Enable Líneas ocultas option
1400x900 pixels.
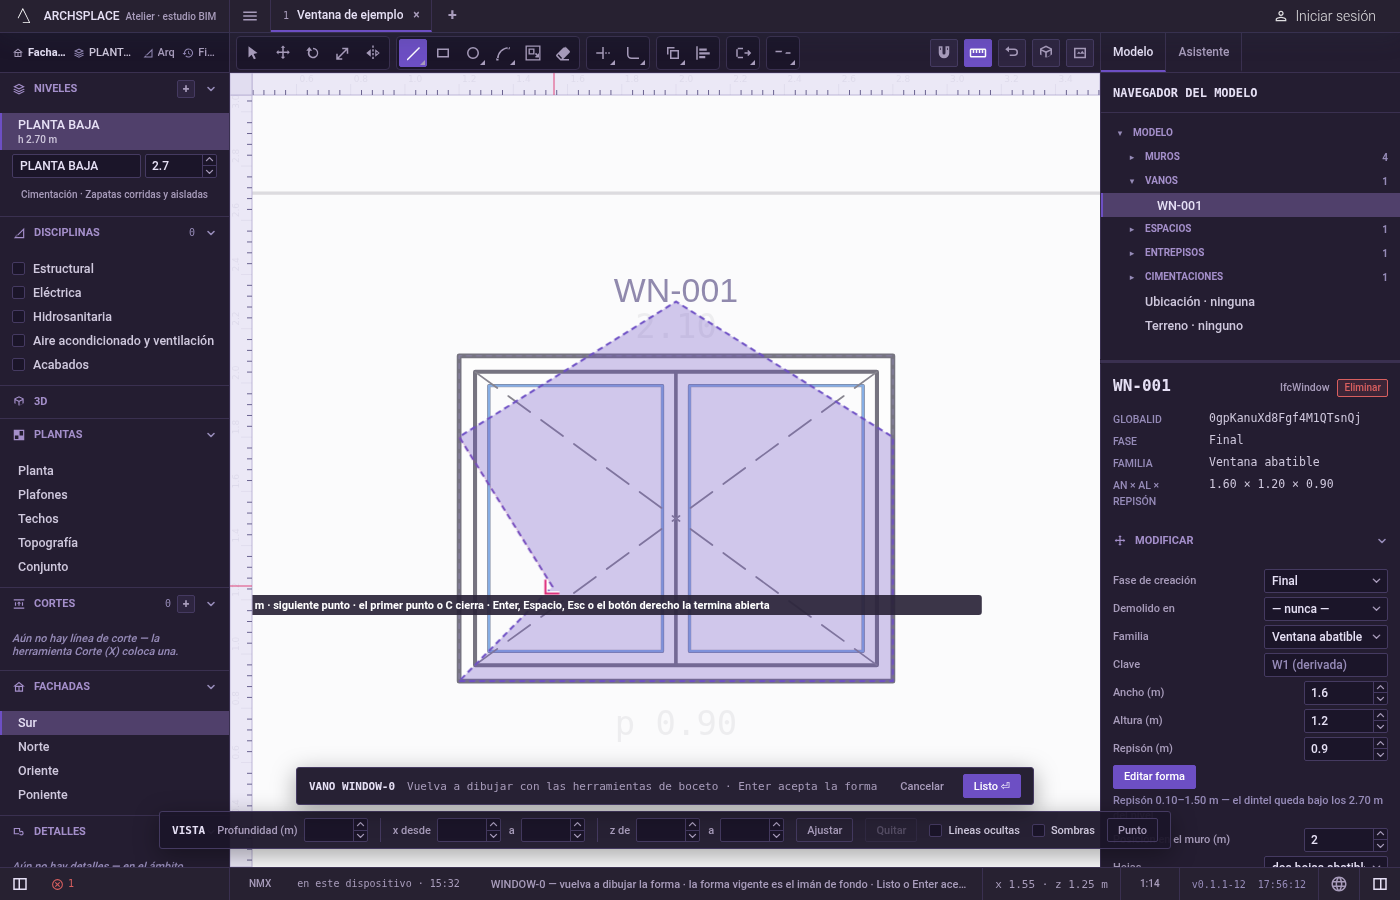(x=935, y=830)
